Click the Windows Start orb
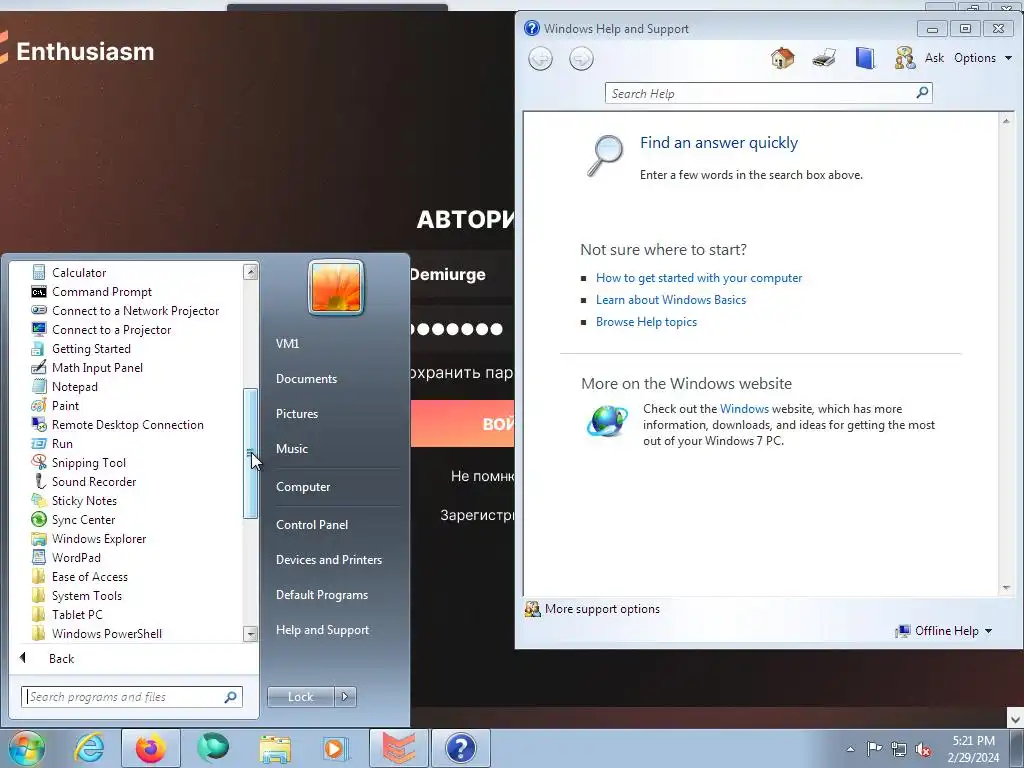Viewport: 1024px width, 768px height. (27, 748)
